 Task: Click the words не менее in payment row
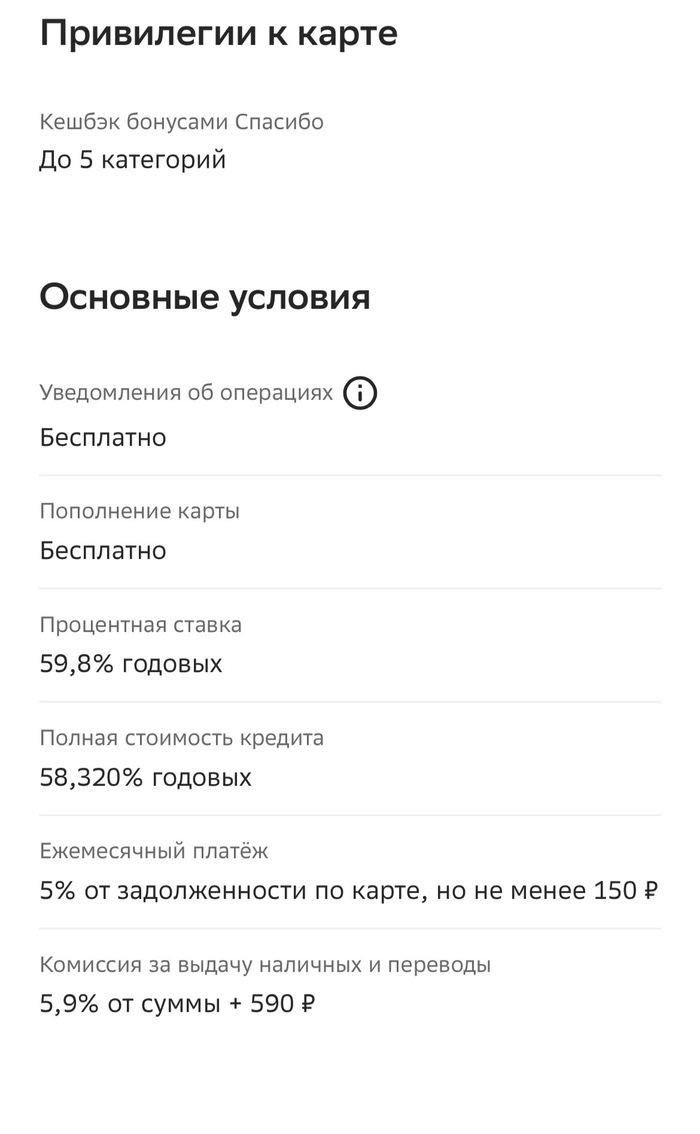point(540,891)
